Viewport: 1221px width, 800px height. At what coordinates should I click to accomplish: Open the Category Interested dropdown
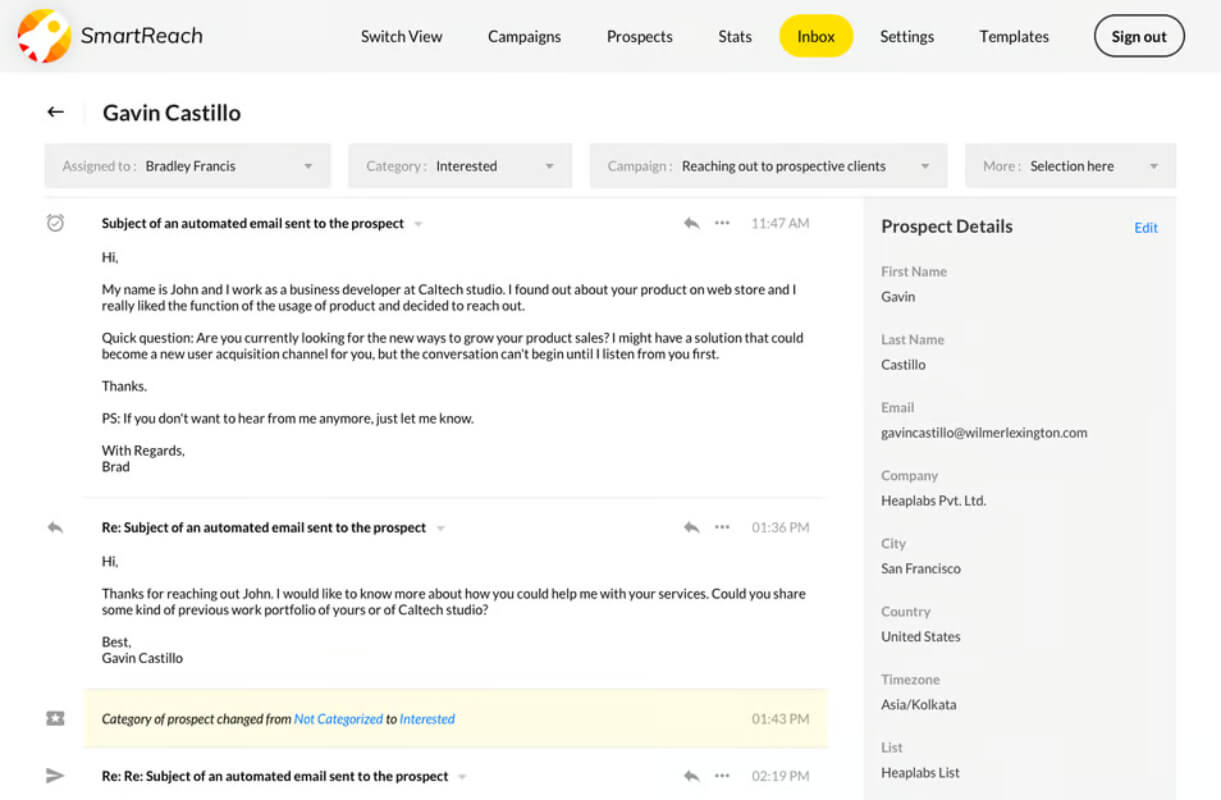pos(460,166)
